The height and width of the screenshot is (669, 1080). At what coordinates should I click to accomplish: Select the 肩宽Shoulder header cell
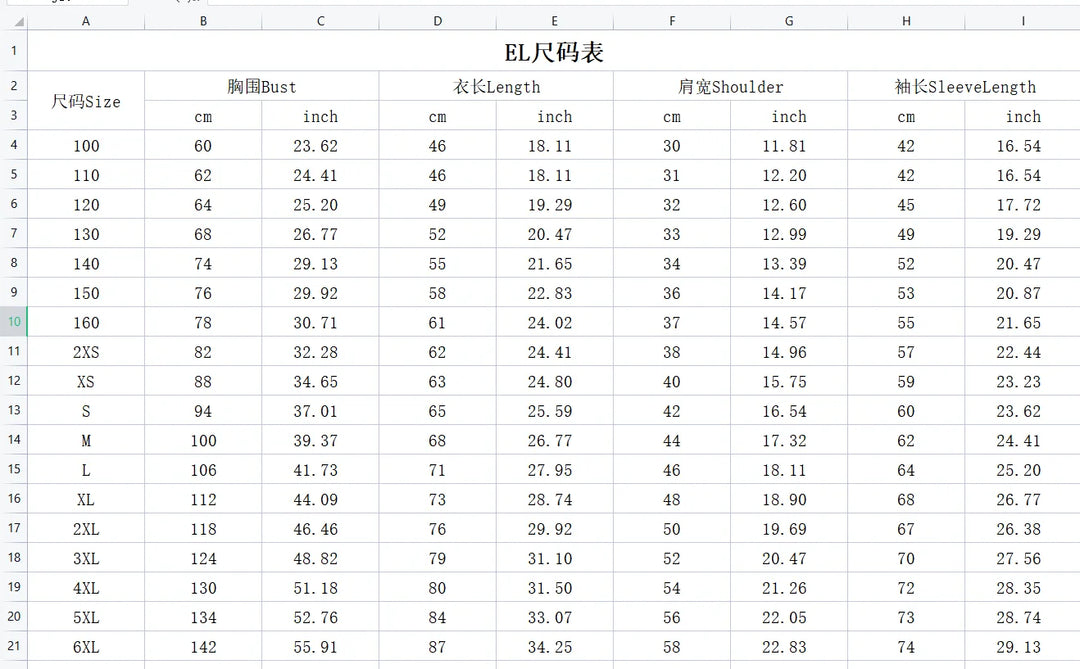pos(730,87)
